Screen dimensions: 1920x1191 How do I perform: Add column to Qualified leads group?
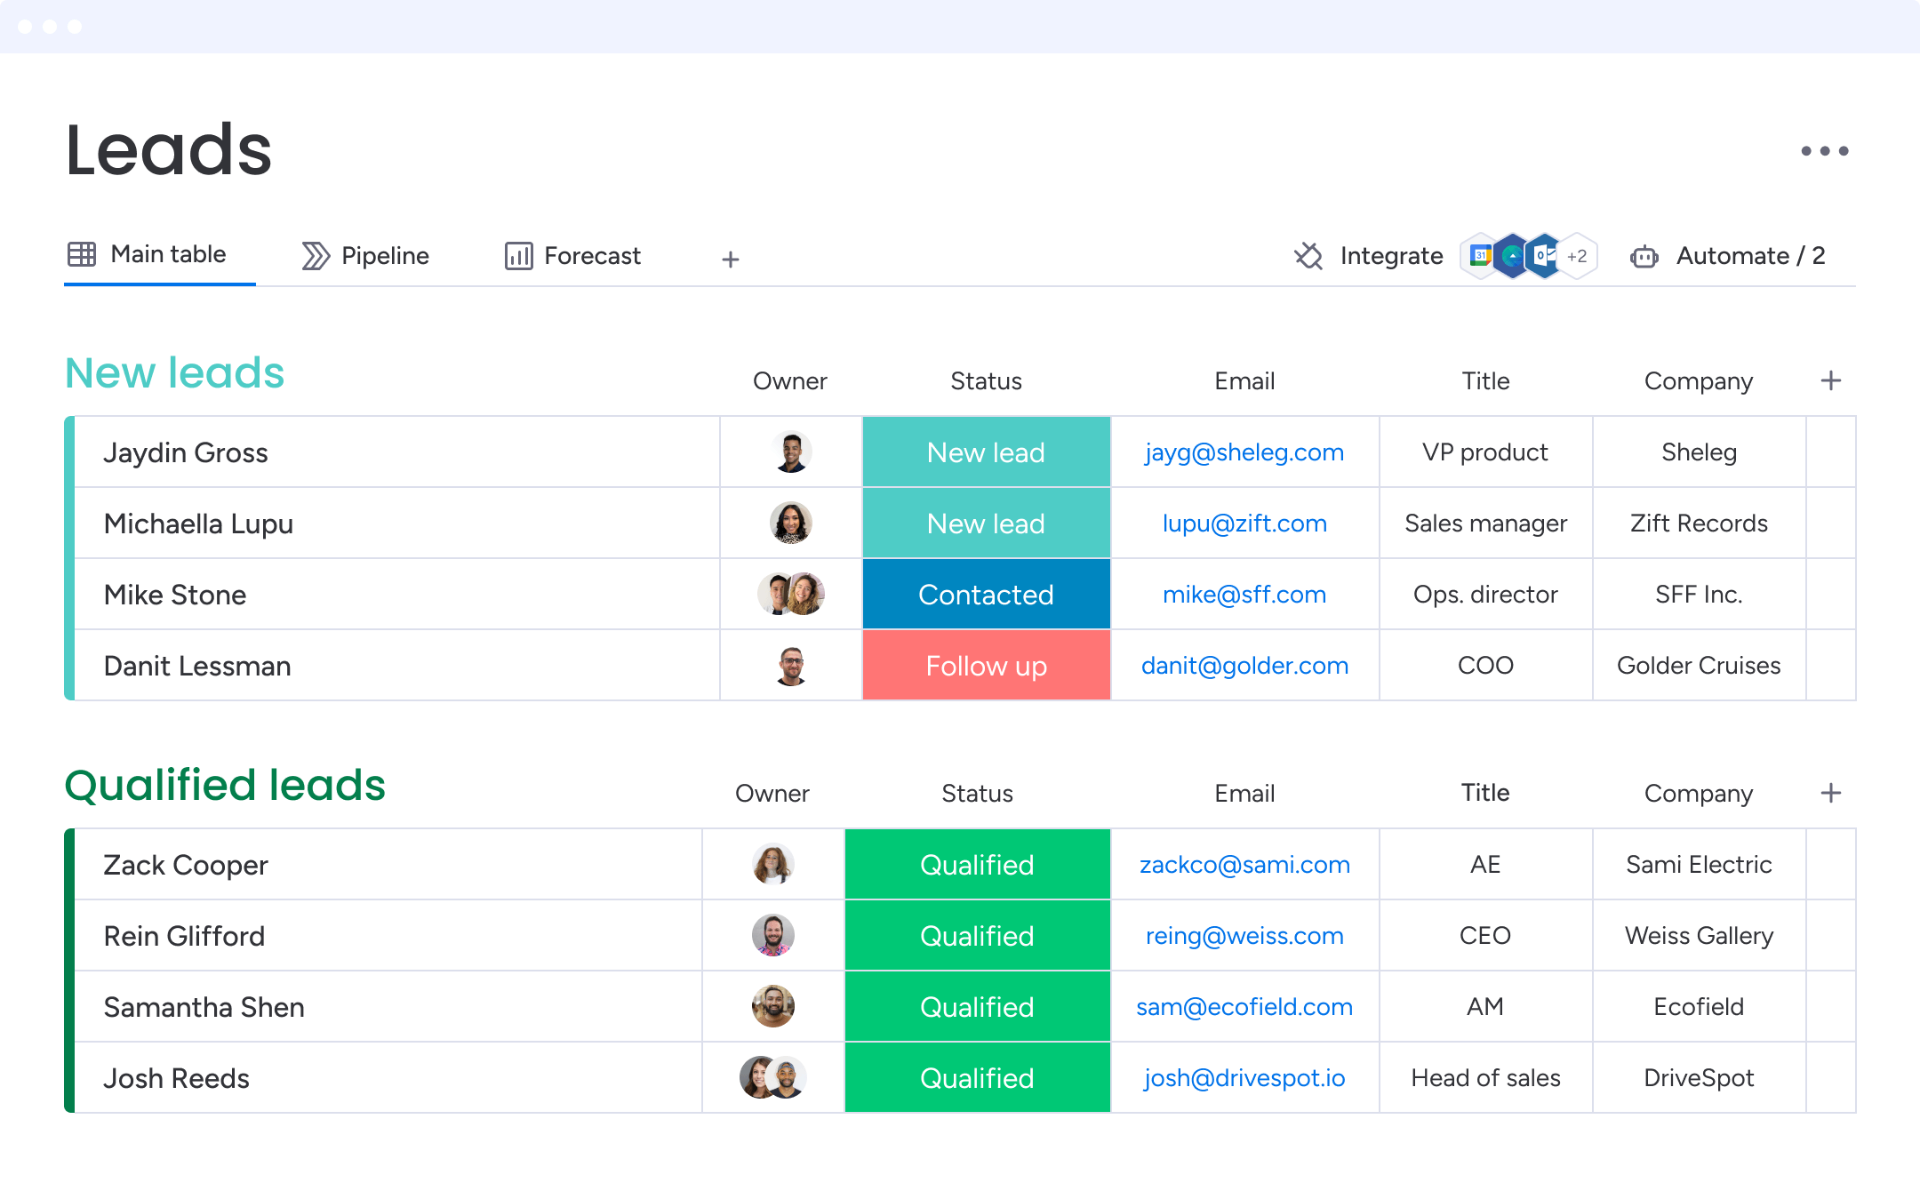pos(1830,793)
